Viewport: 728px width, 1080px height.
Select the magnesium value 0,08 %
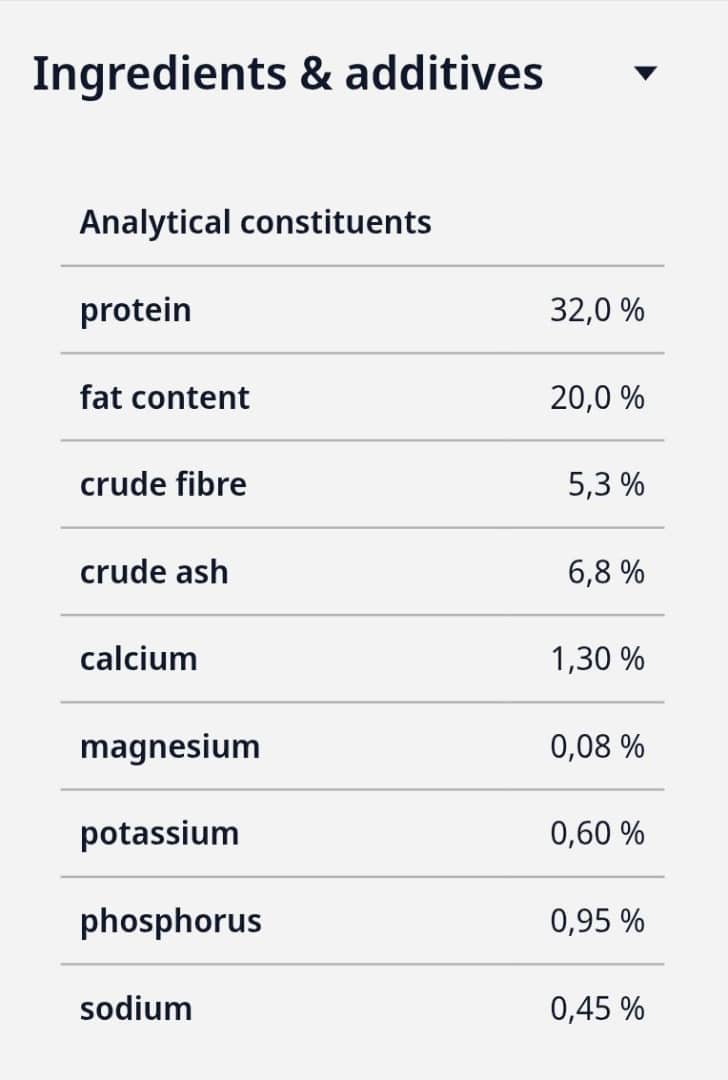pyautogui.click(x=597, y=747)
